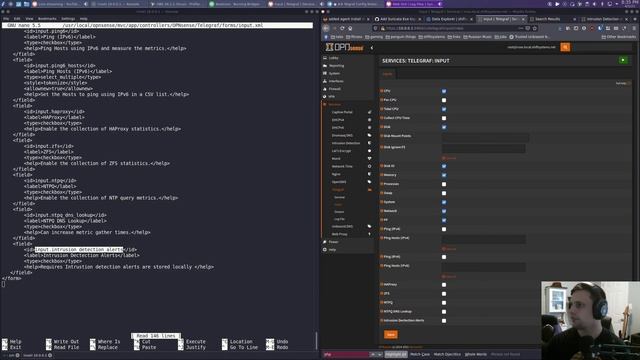Click the Unbound DNS tag icon
The width and height of the screenshot is (640, 360).
coord(369,227)
